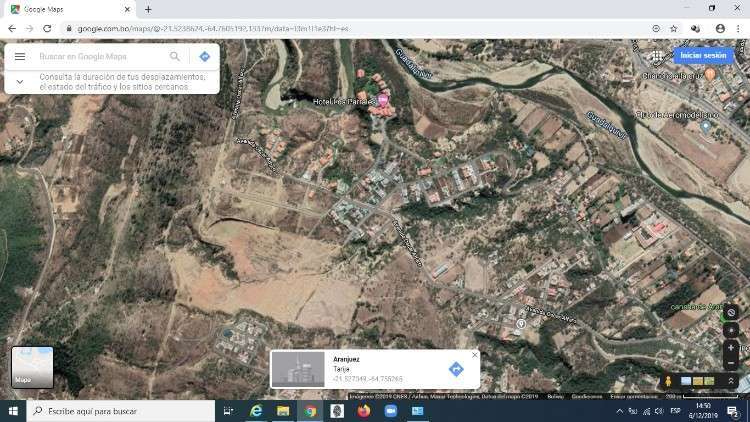The height and width of the screenshot is (422, 750).
Task: Open directions with the blue diamond icon
Action: (204, 57)
